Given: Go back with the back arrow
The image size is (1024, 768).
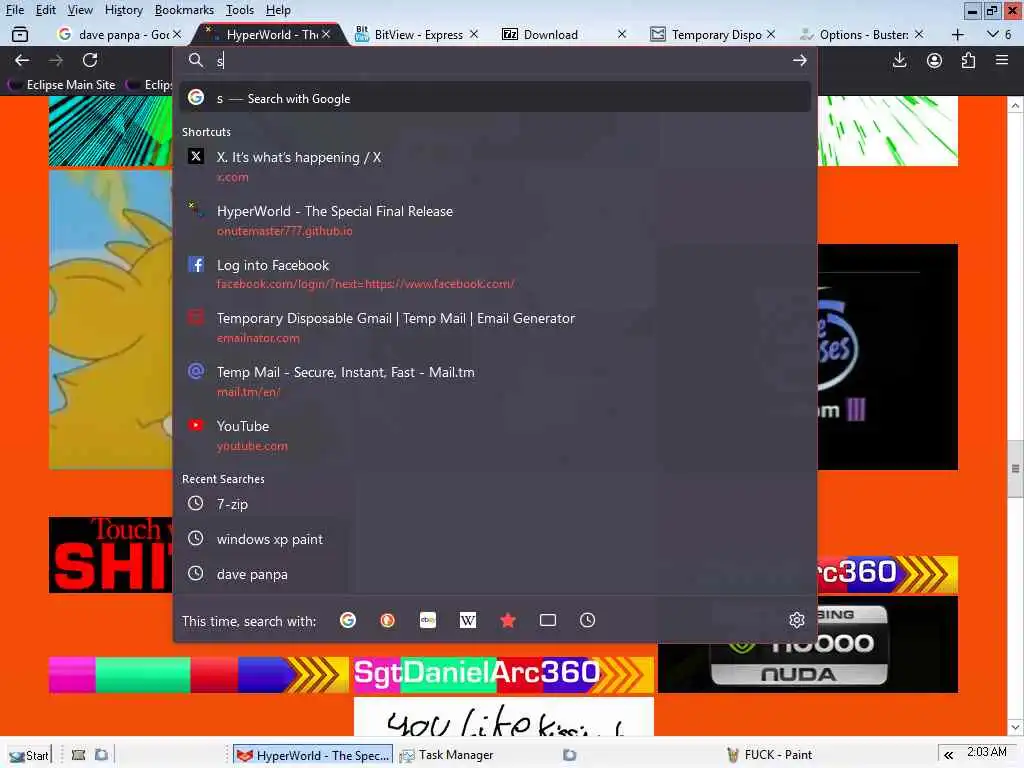Looking at the screenshot, I should [x=22, y=60].
